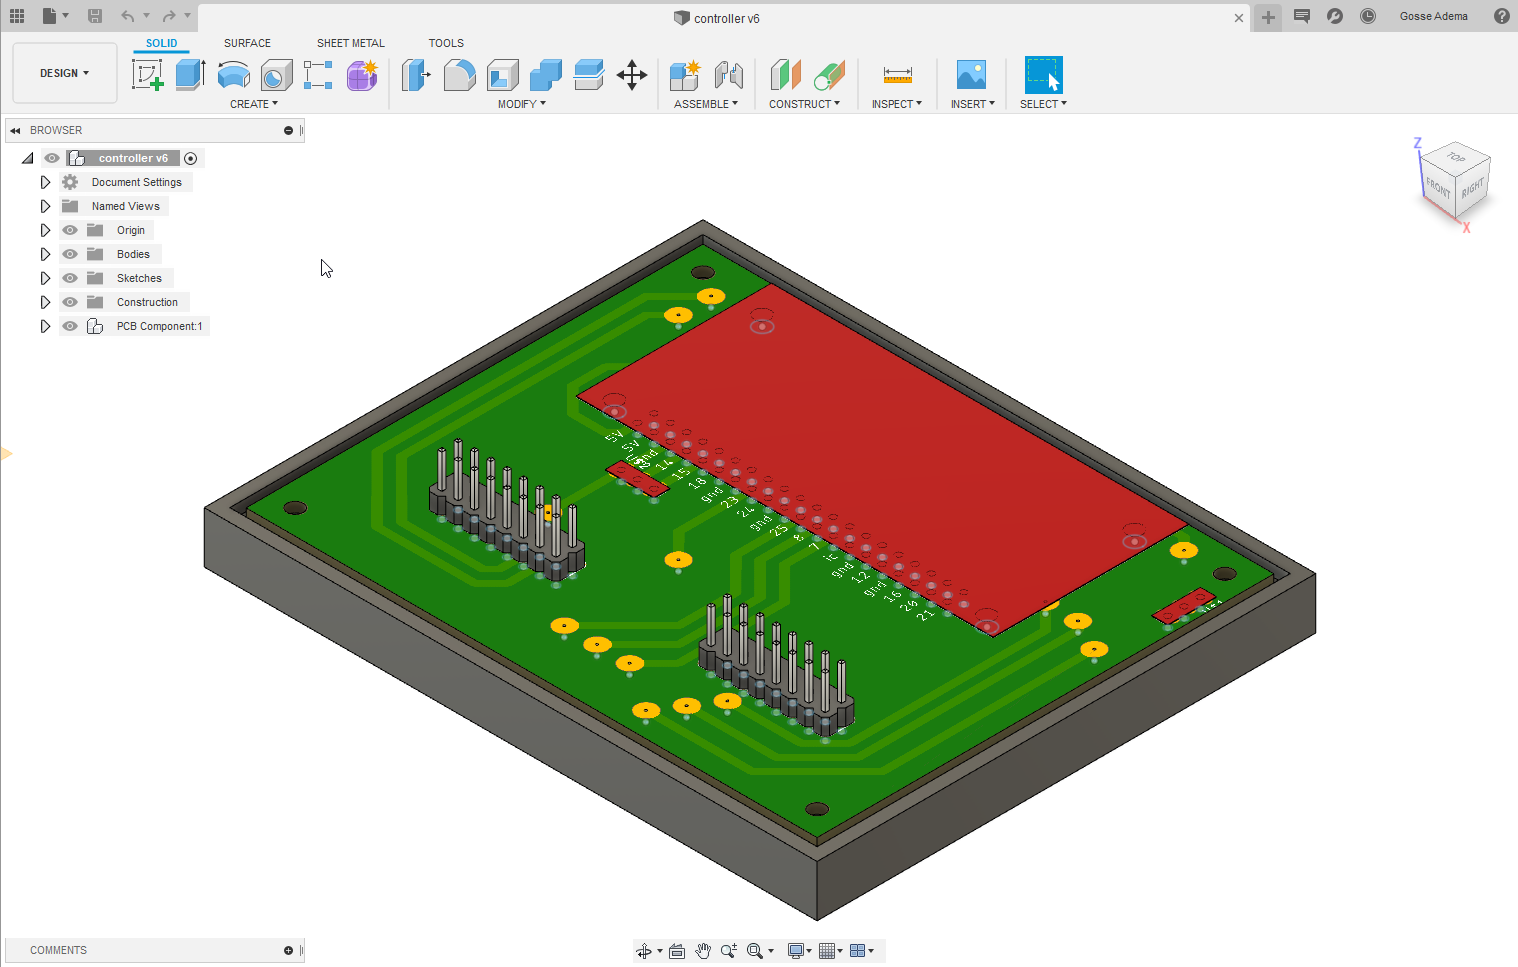The height and width of the screenshot is (967, 1518).
Task: Undo the last action
Action: click(x=127, y=16)
